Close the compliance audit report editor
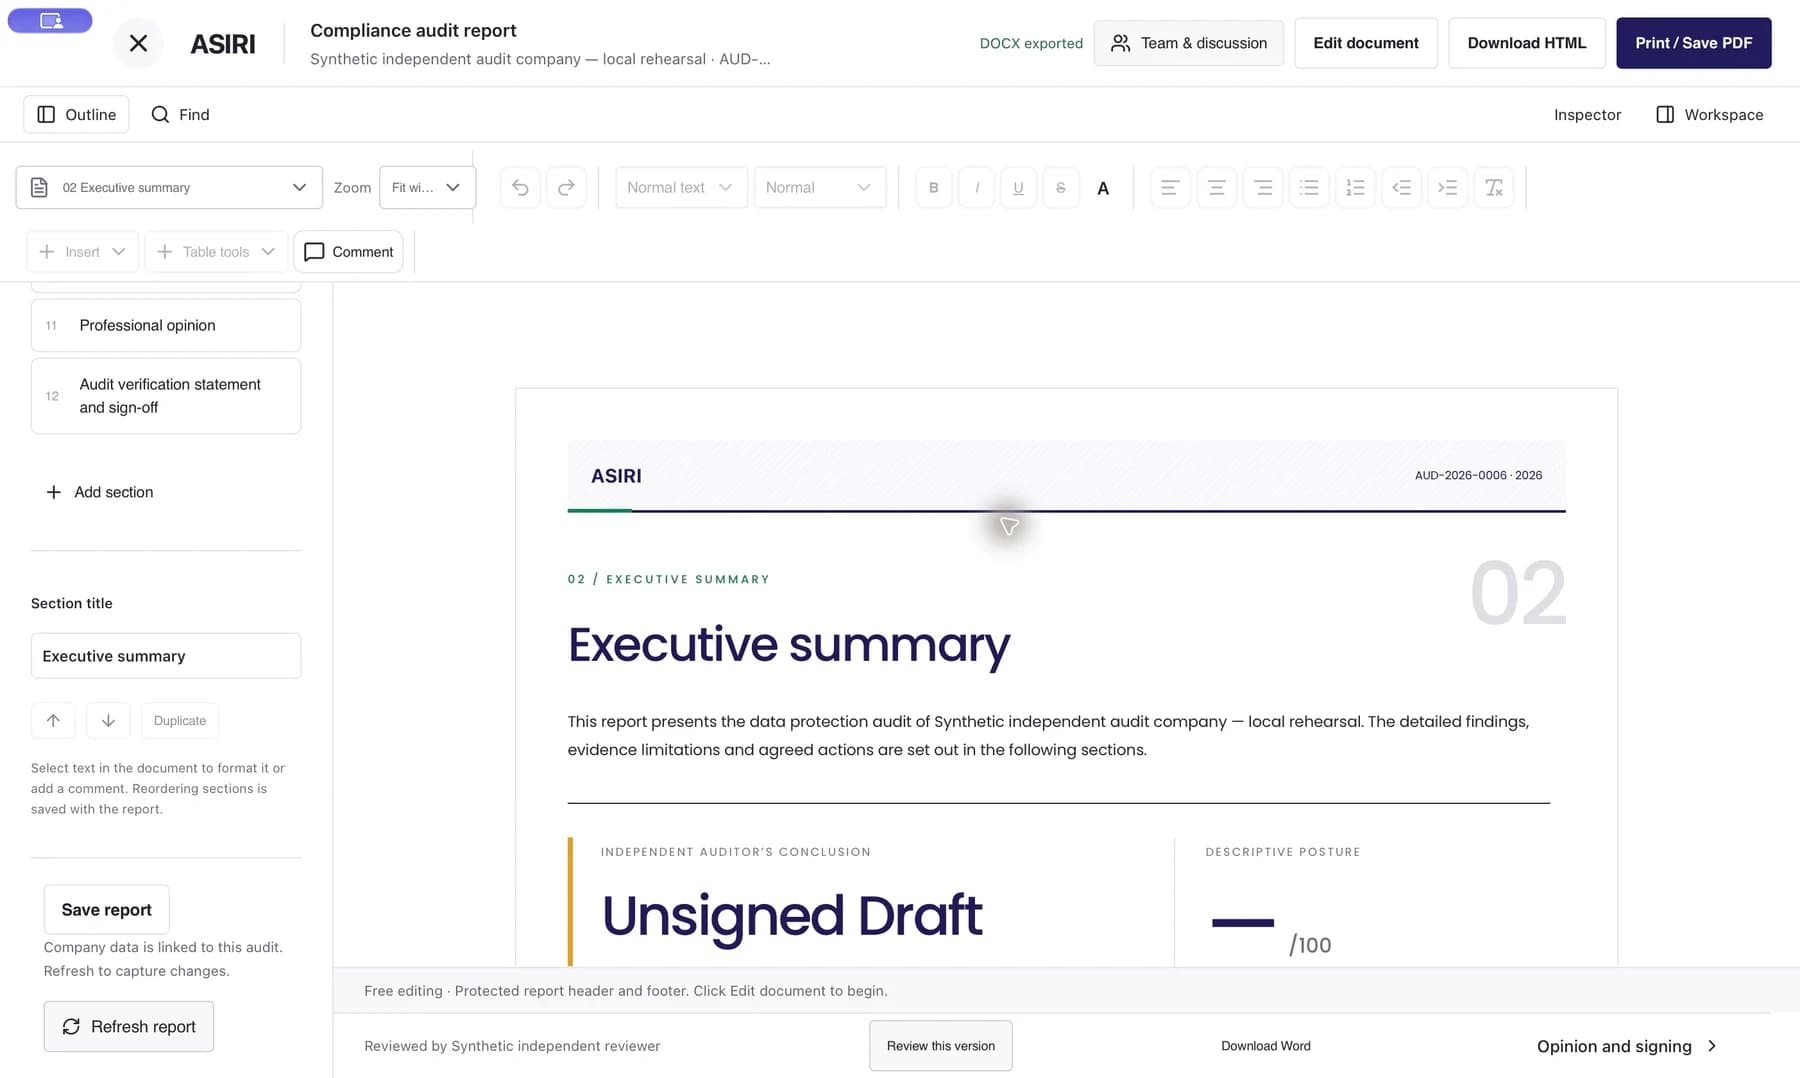The width and height of the screenshot is (1800, 1078). pos(138,43)
